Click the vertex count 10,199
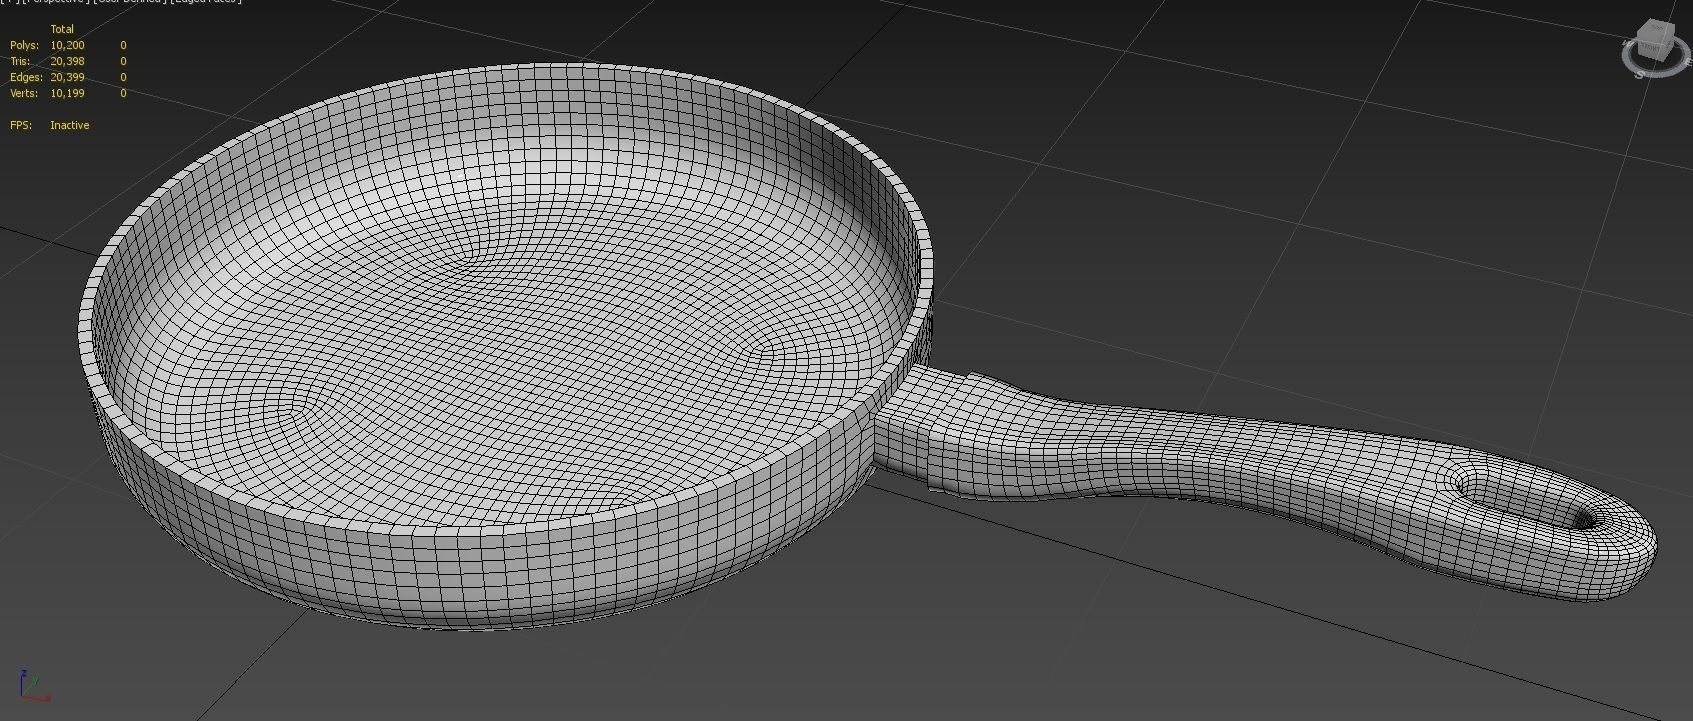 click(x=67, y=93)
